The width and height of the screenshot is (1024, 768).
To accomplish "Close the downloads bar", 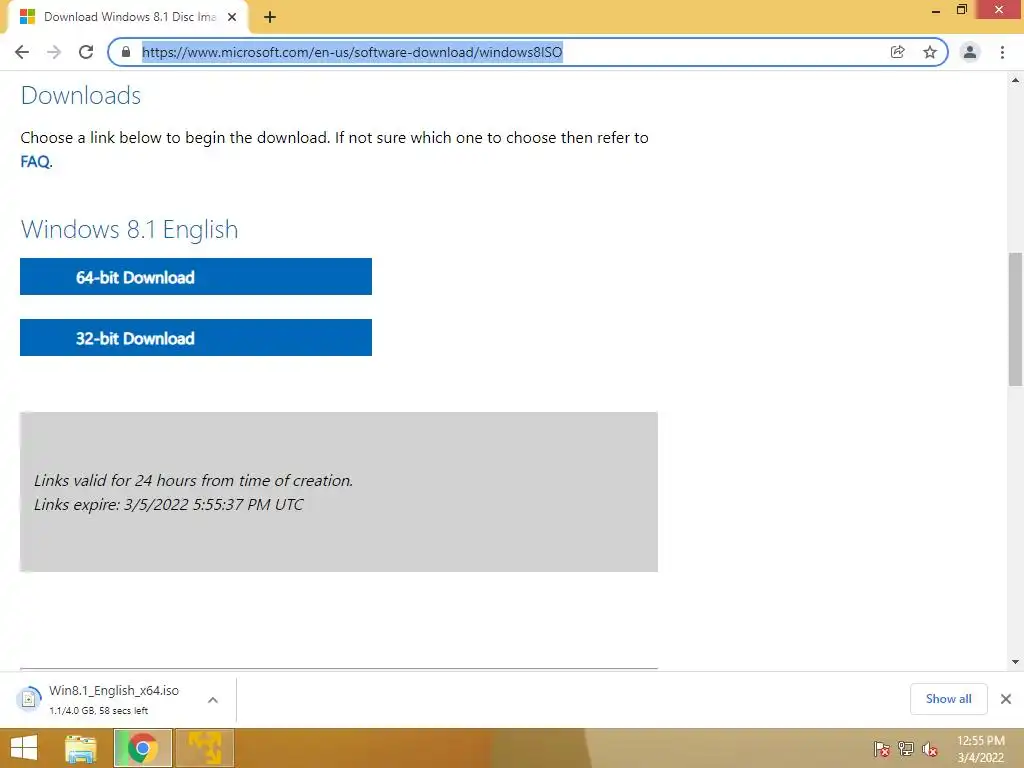I will point(1006,699).
